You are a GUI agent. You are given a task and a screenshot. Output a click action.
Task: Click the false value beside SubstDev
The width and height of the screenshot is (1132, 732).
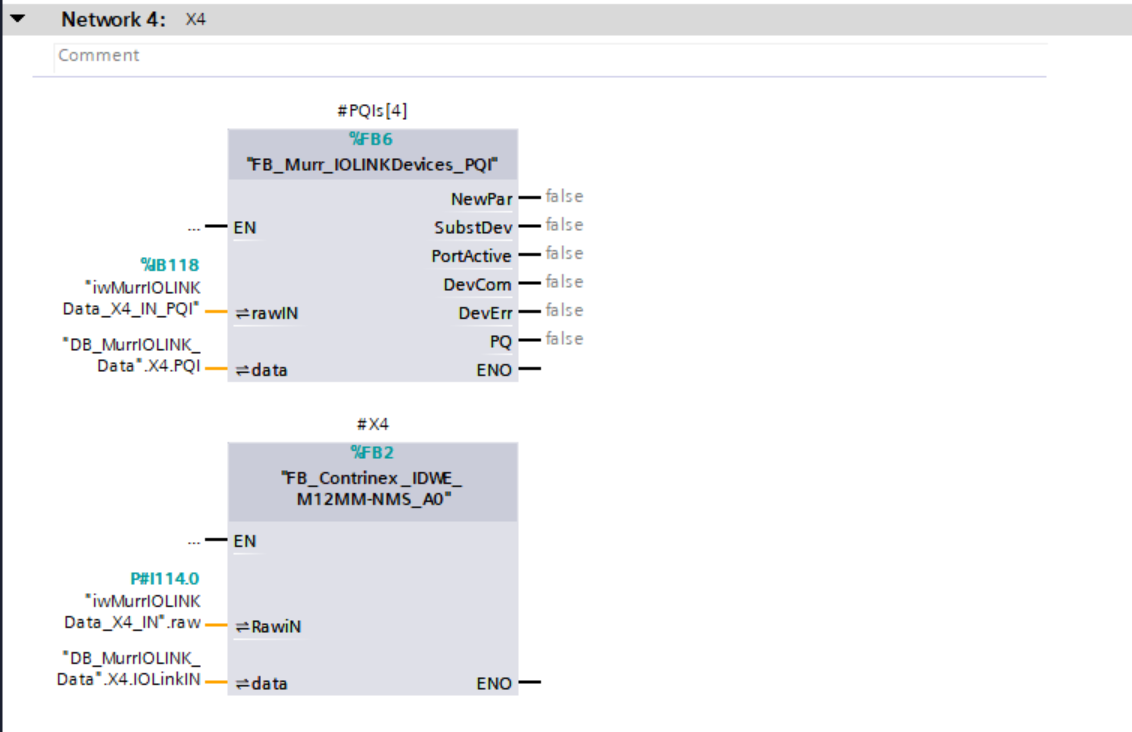pyautogui.click(x=564, y=225)
